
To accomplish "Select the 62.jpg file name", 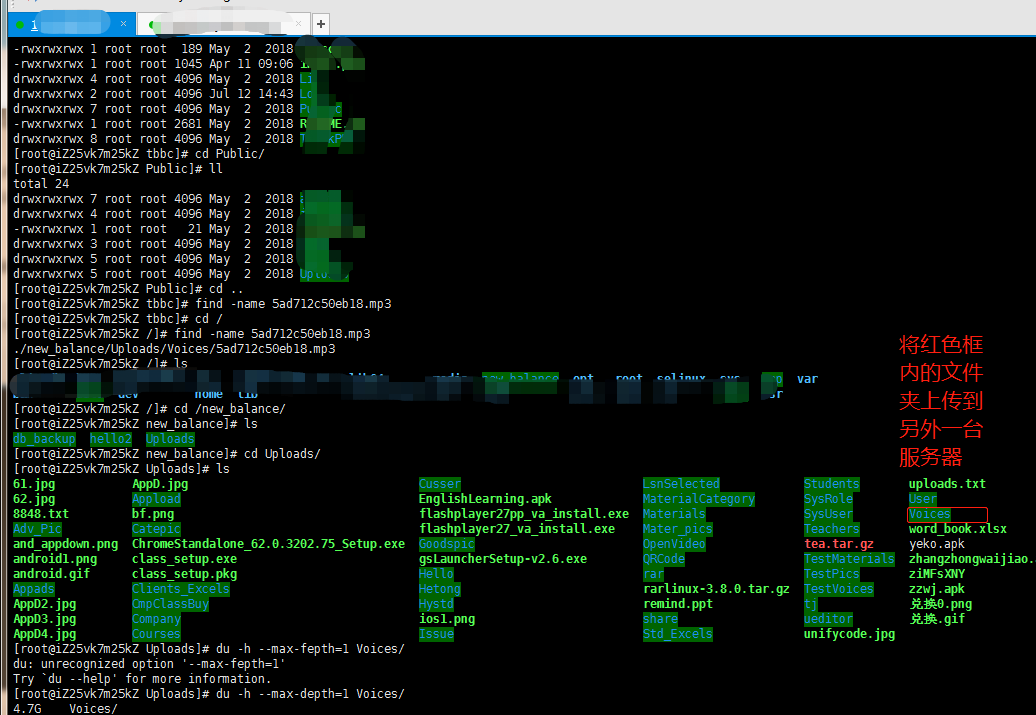I will pos(34,499).
